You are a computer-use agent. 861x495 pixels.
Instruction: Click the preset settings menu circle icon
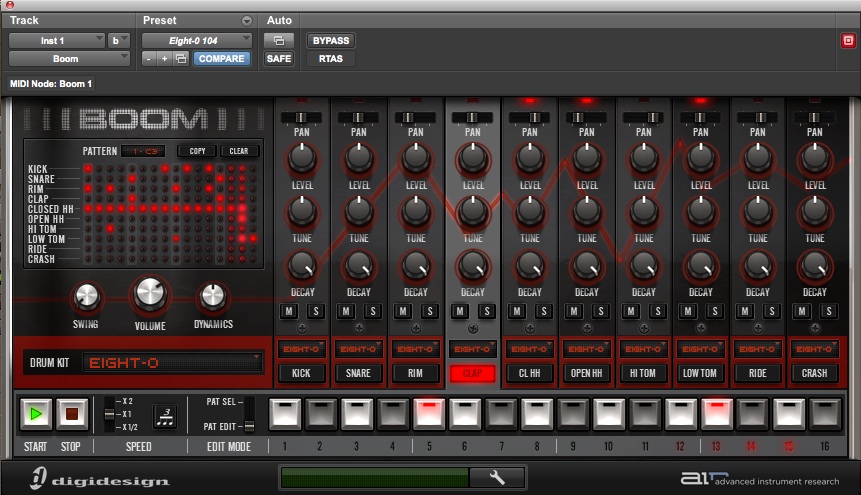pos(247,21)
